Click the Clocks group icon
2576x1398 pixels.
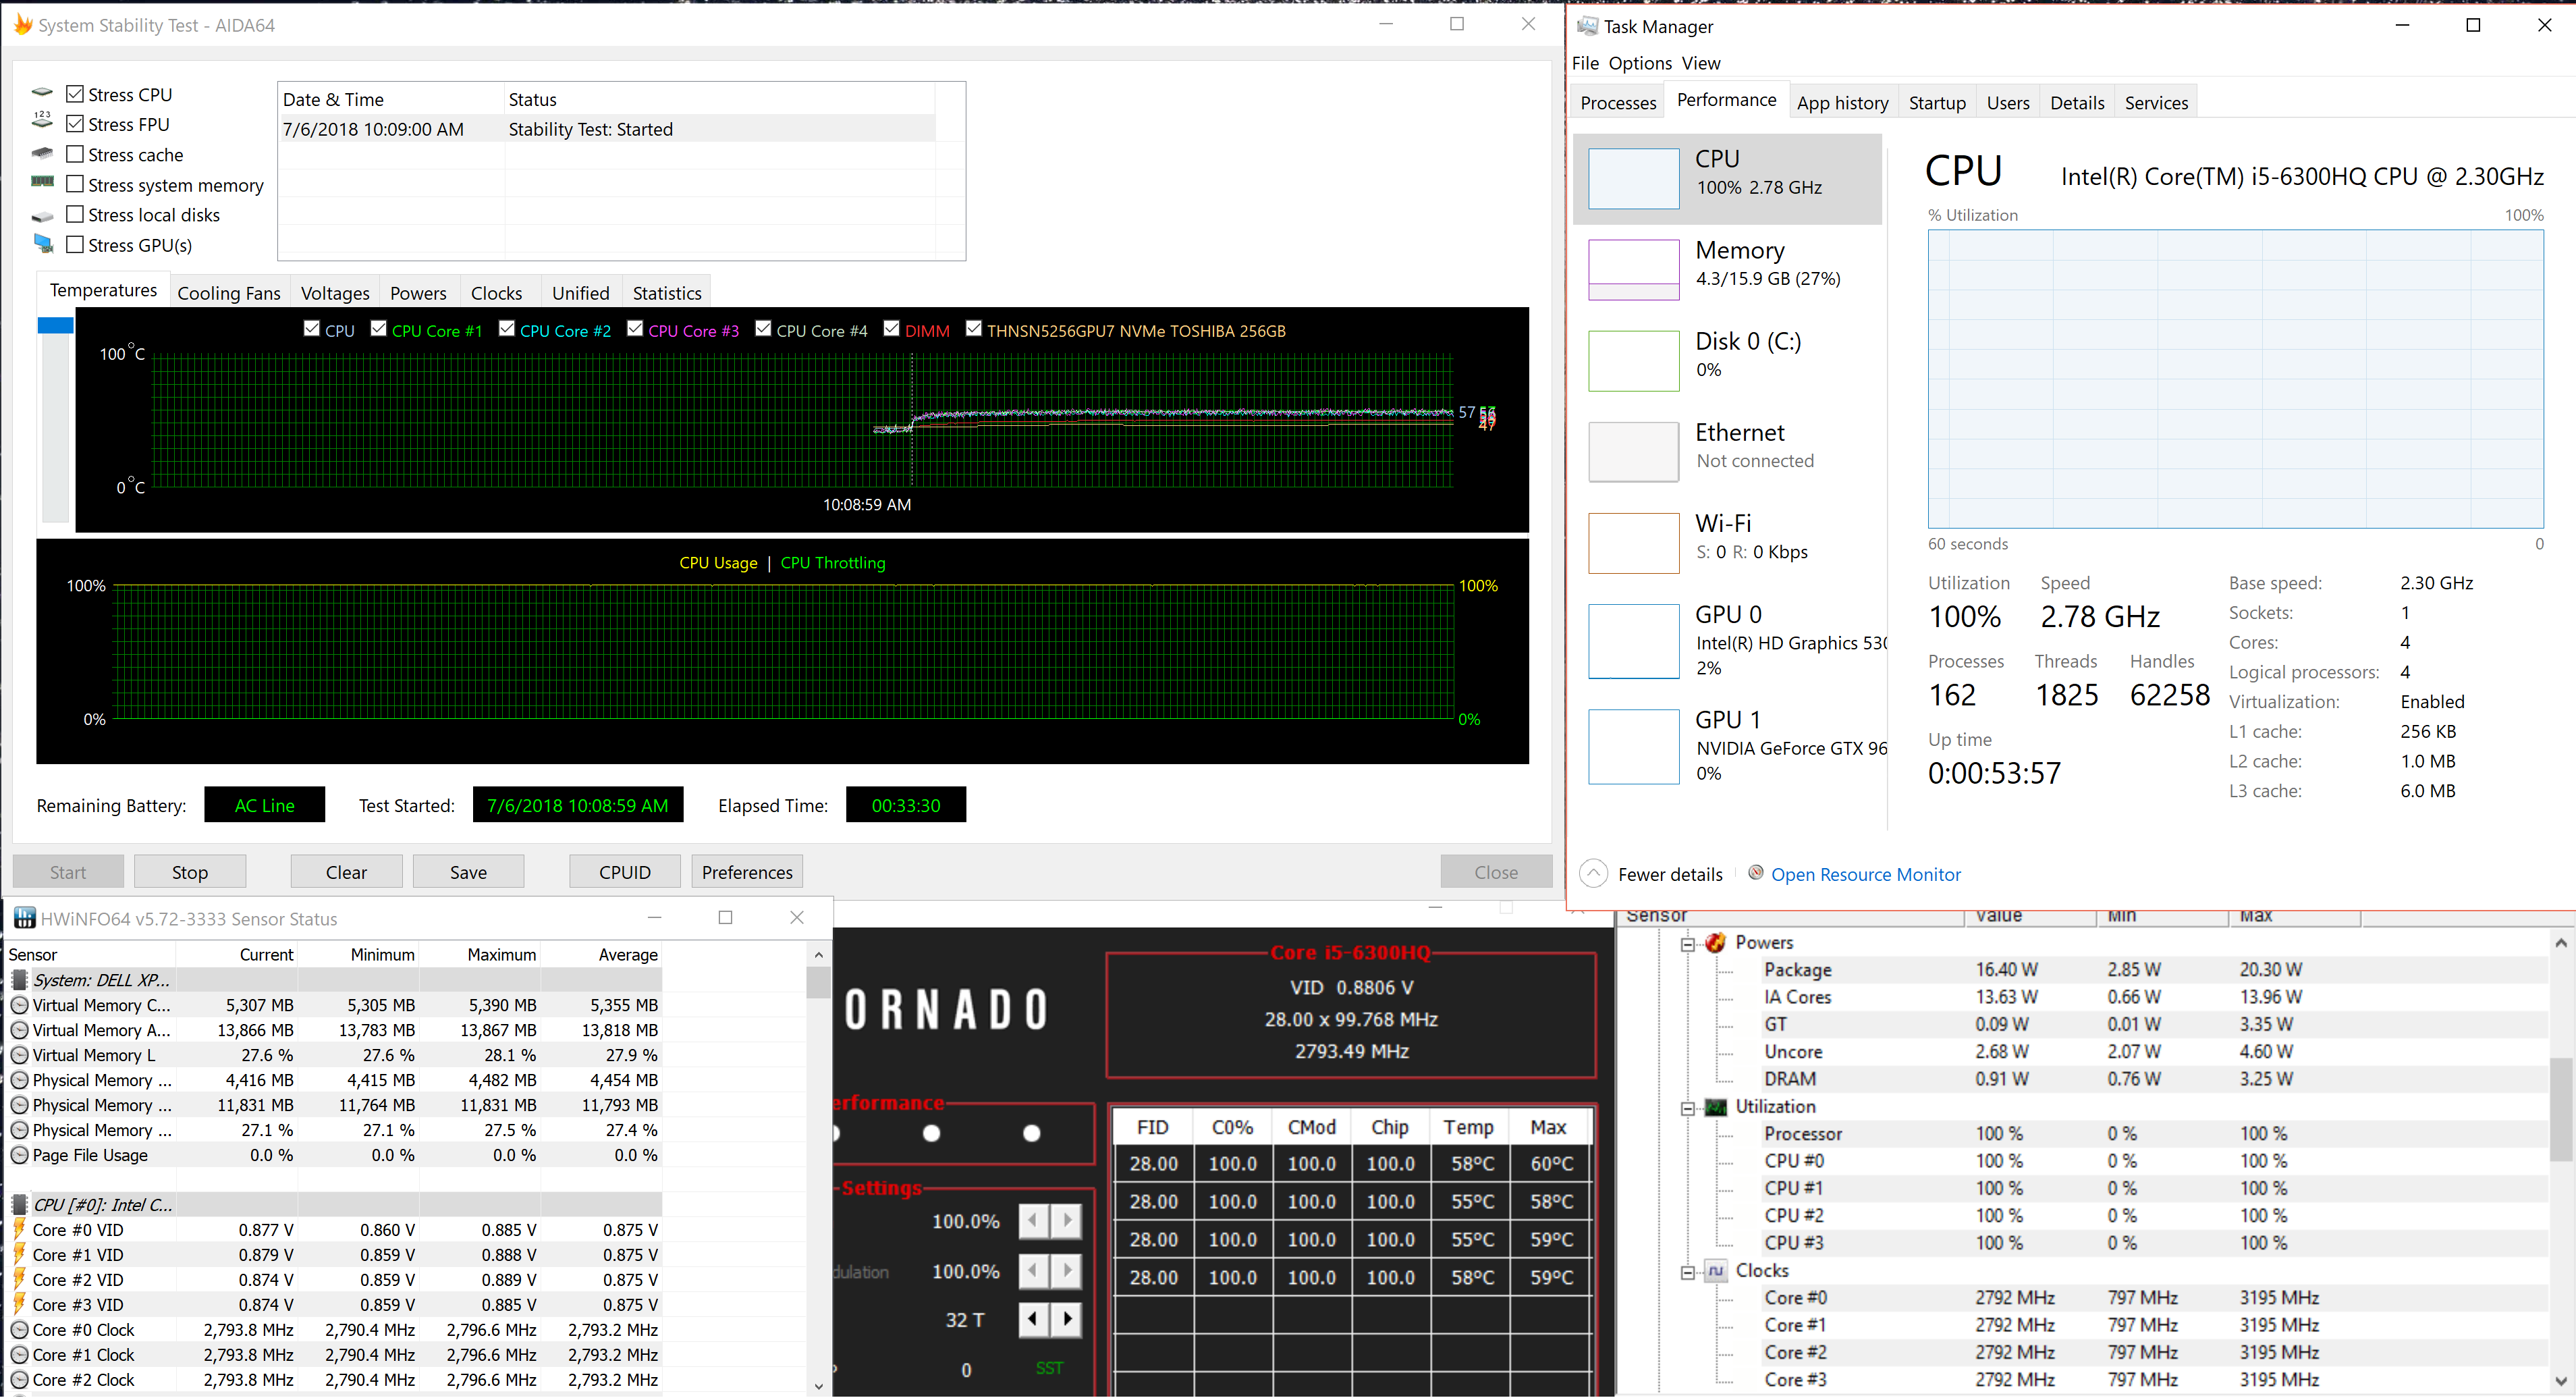(x=1716, y=1271)
